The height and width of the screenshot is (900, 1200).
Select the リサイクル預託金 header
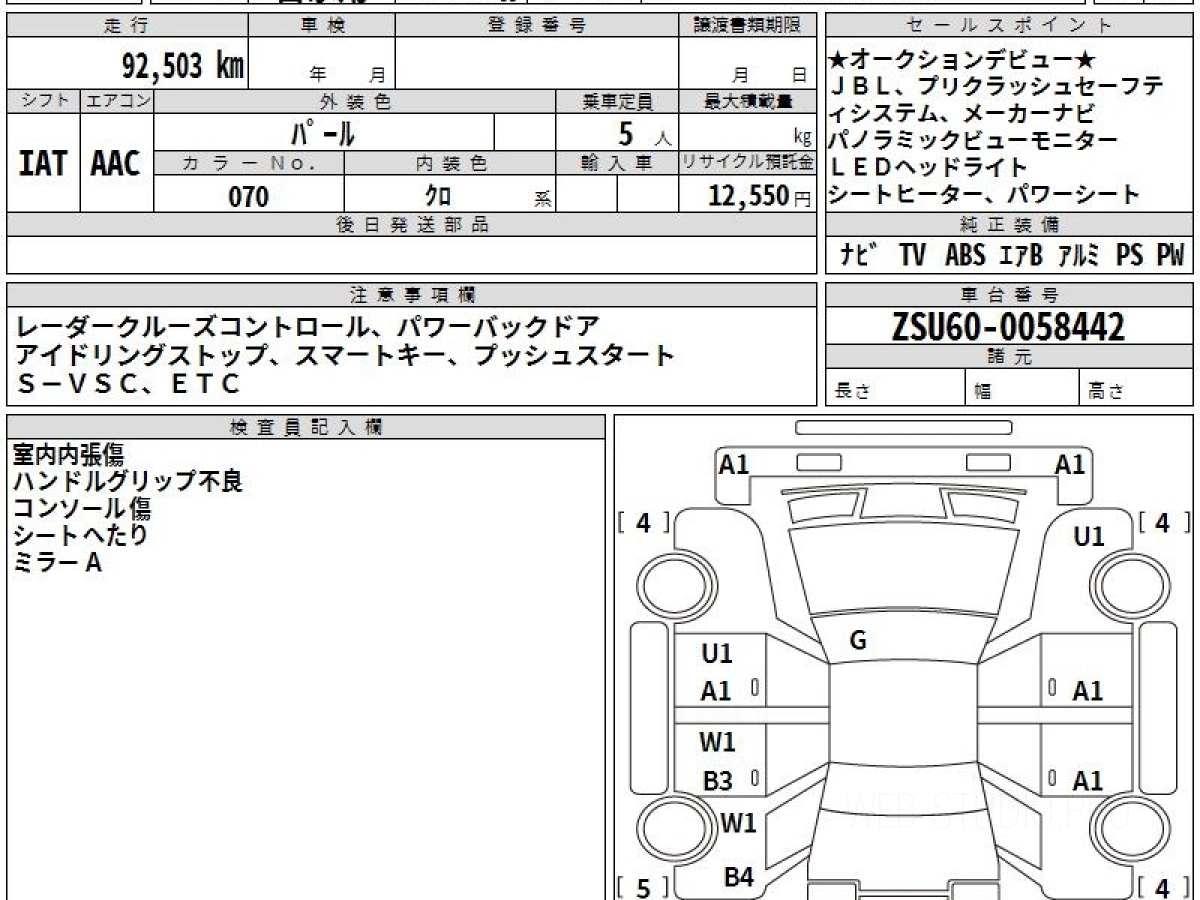click(x=747, y=163)
